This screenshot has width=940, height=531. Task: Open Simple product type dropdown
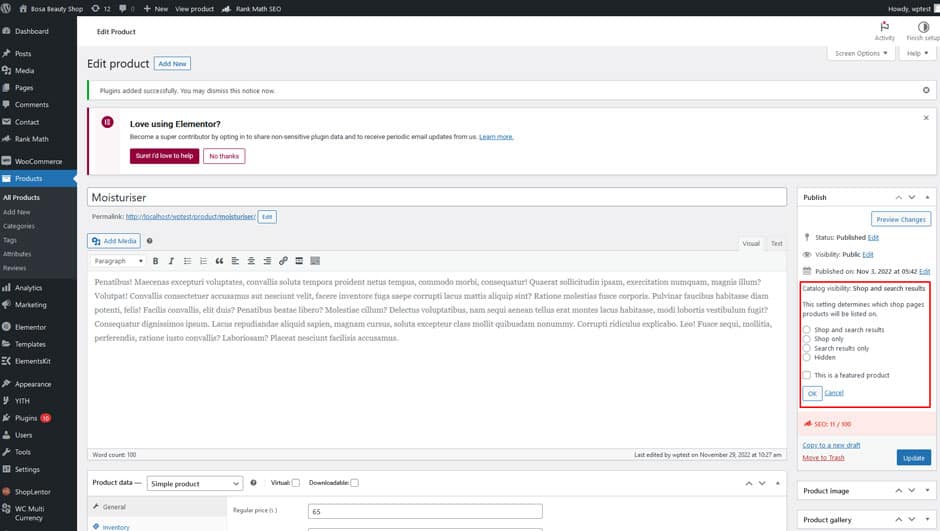(x=194, y=484)
